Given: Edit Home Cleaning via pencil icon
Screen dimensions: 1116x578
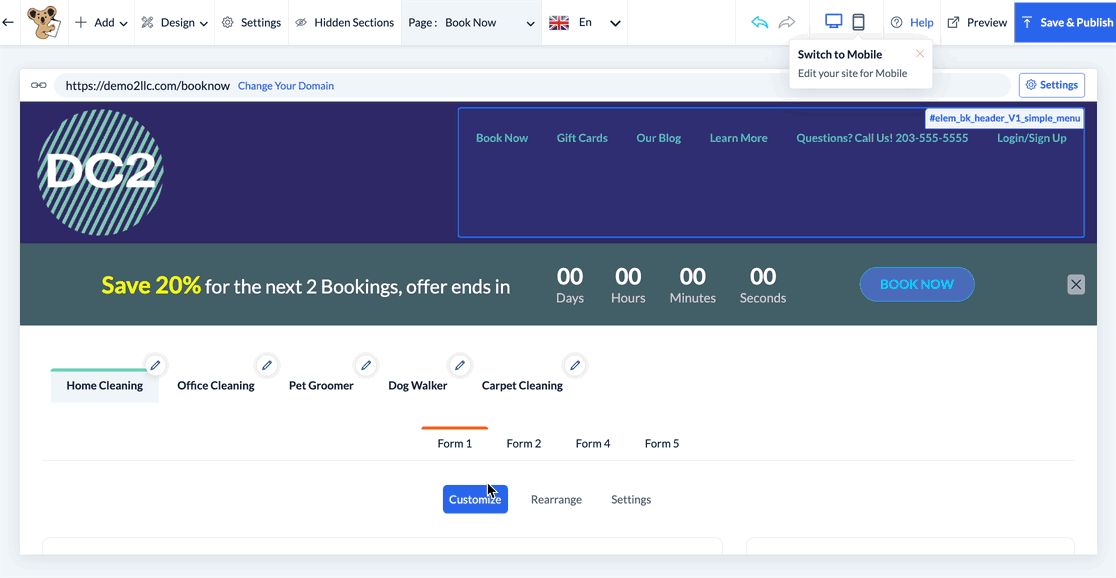Looking at the screenshot, I should (155, 365).
